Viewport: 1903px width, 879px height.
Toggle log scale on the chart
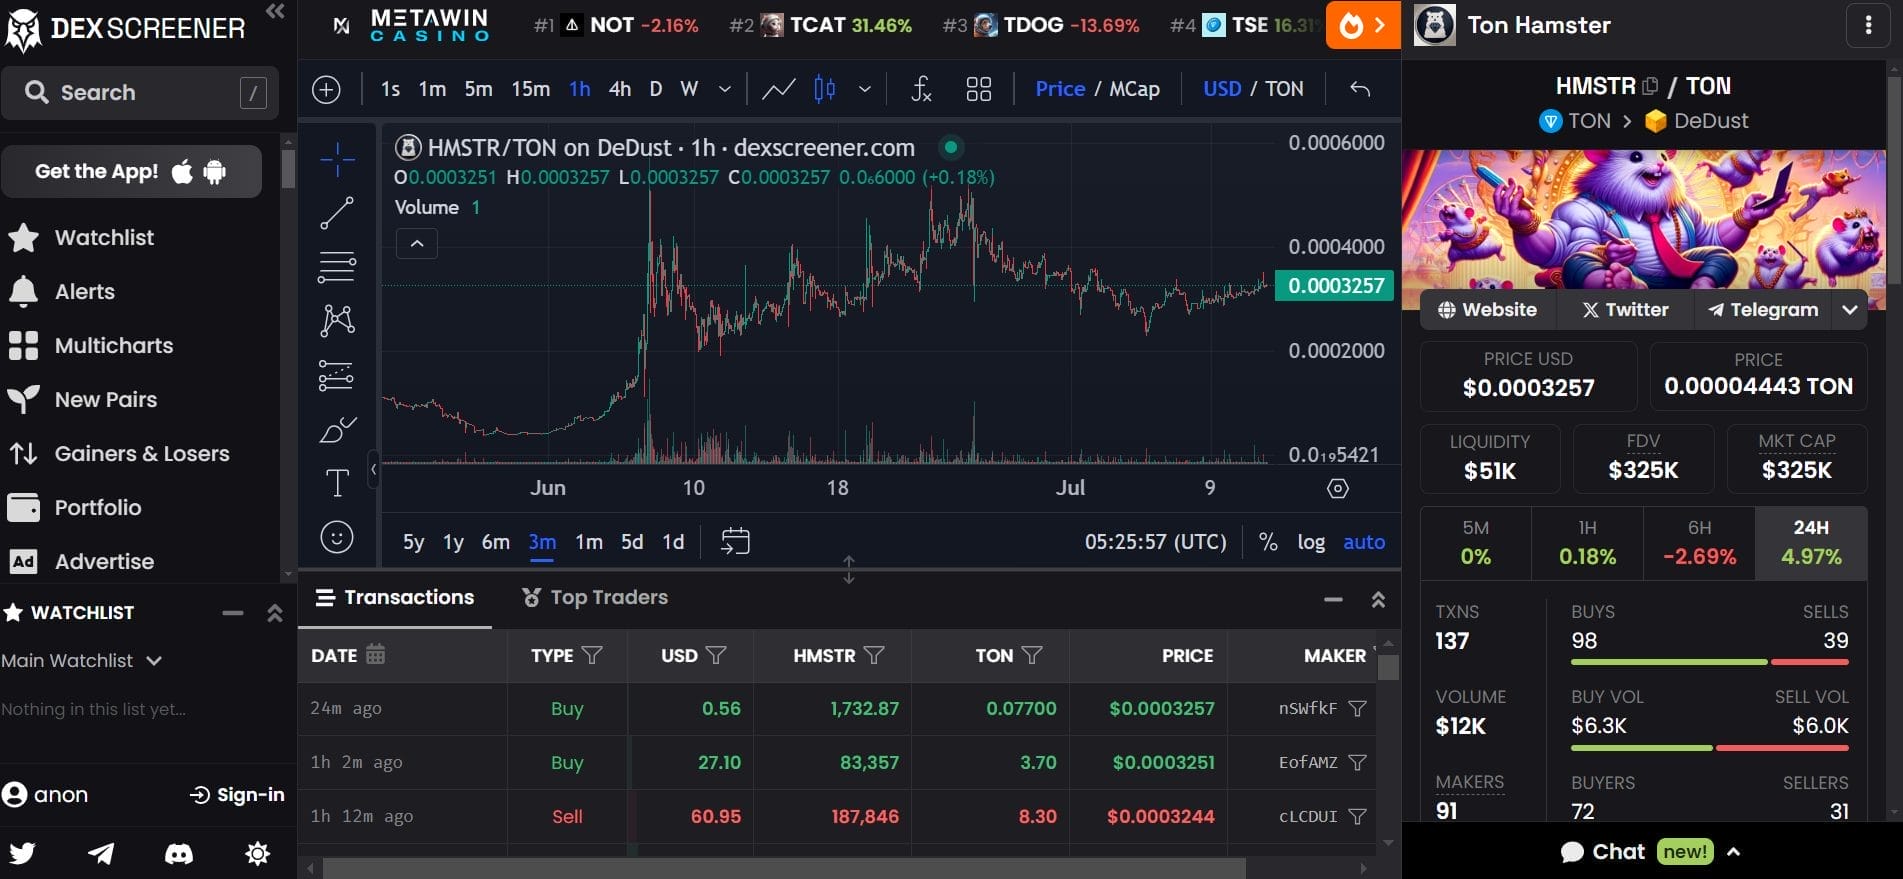point(1311,542)
